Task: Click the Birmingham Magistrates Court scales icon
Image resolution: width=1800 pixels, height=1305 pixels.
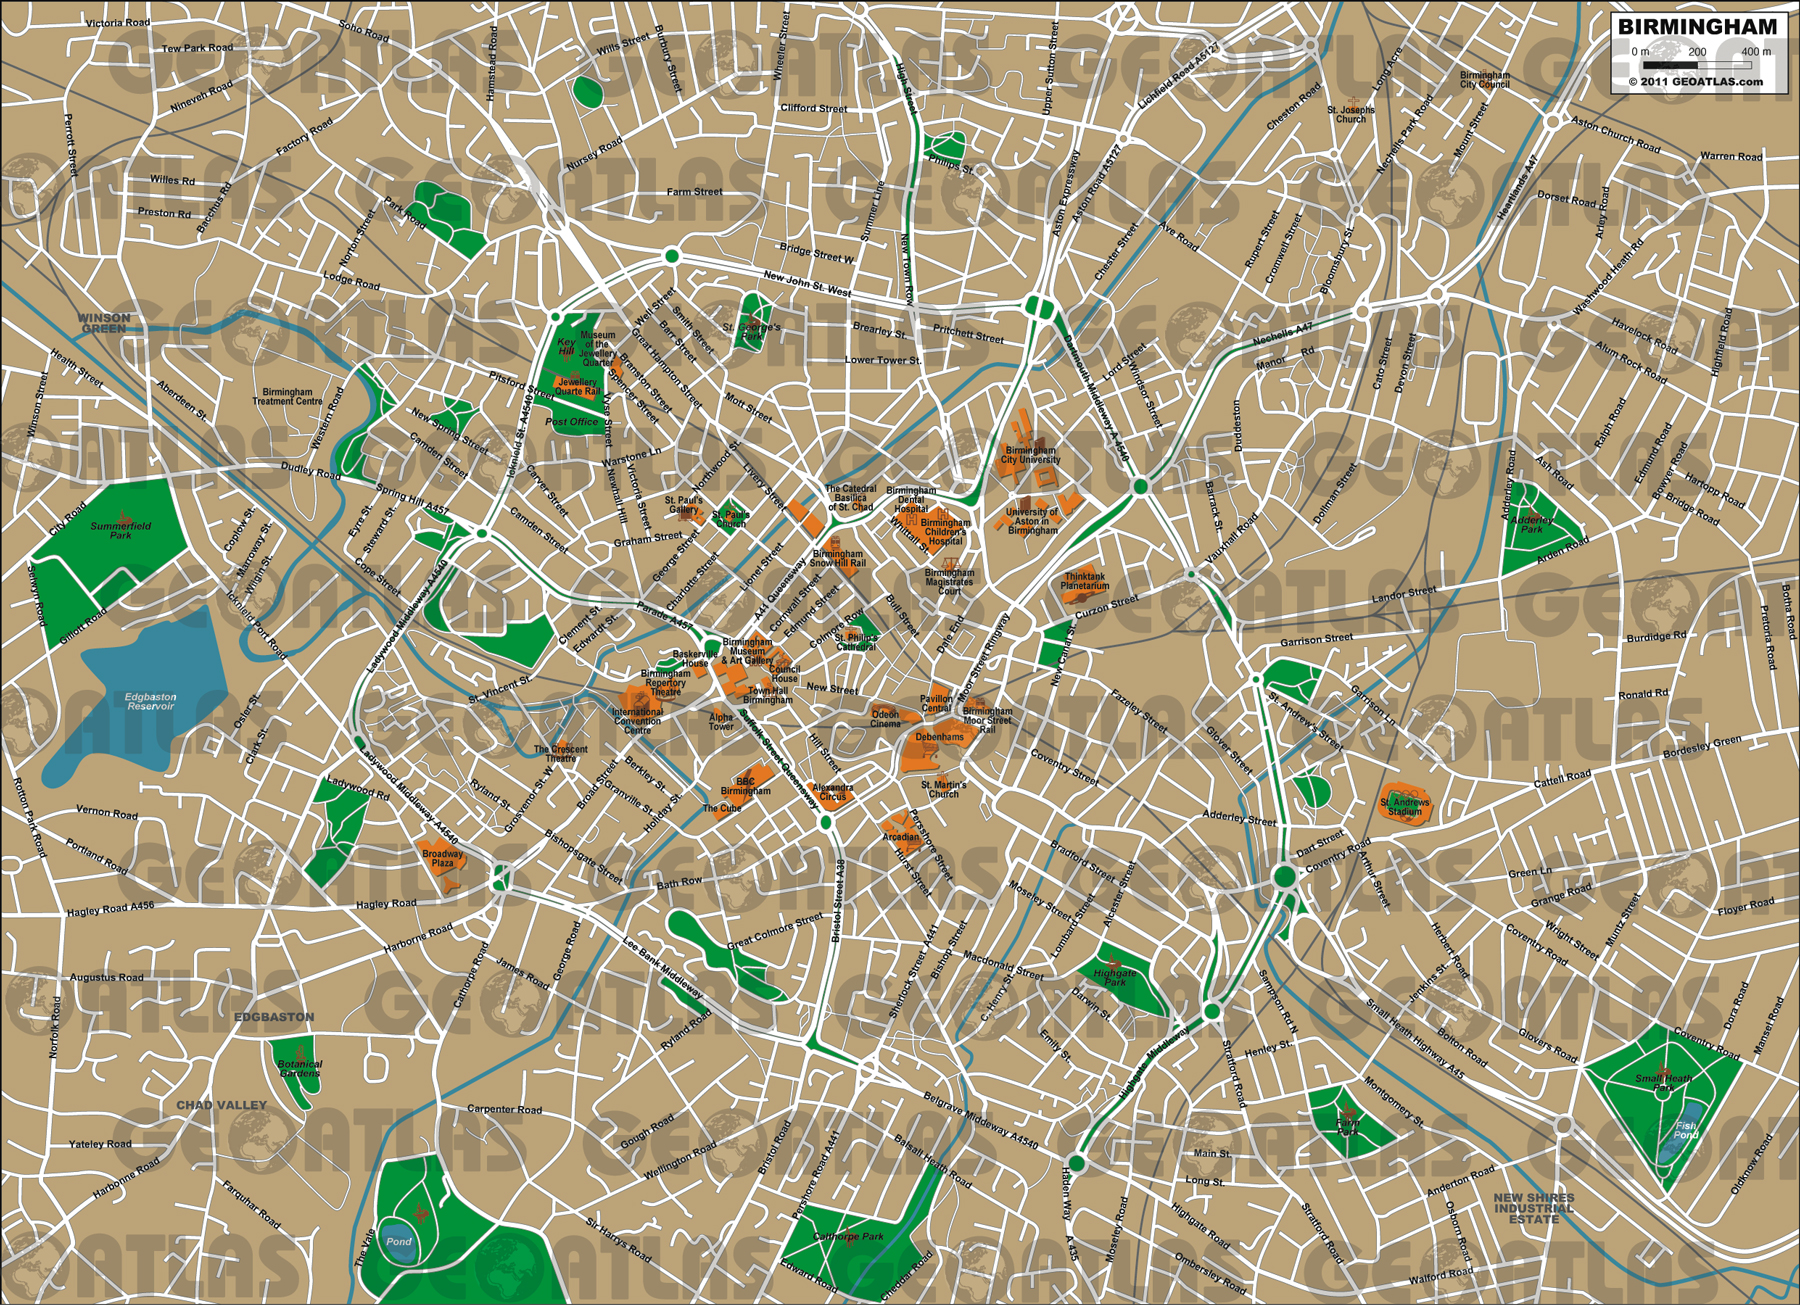Action: tap(950, 565)
